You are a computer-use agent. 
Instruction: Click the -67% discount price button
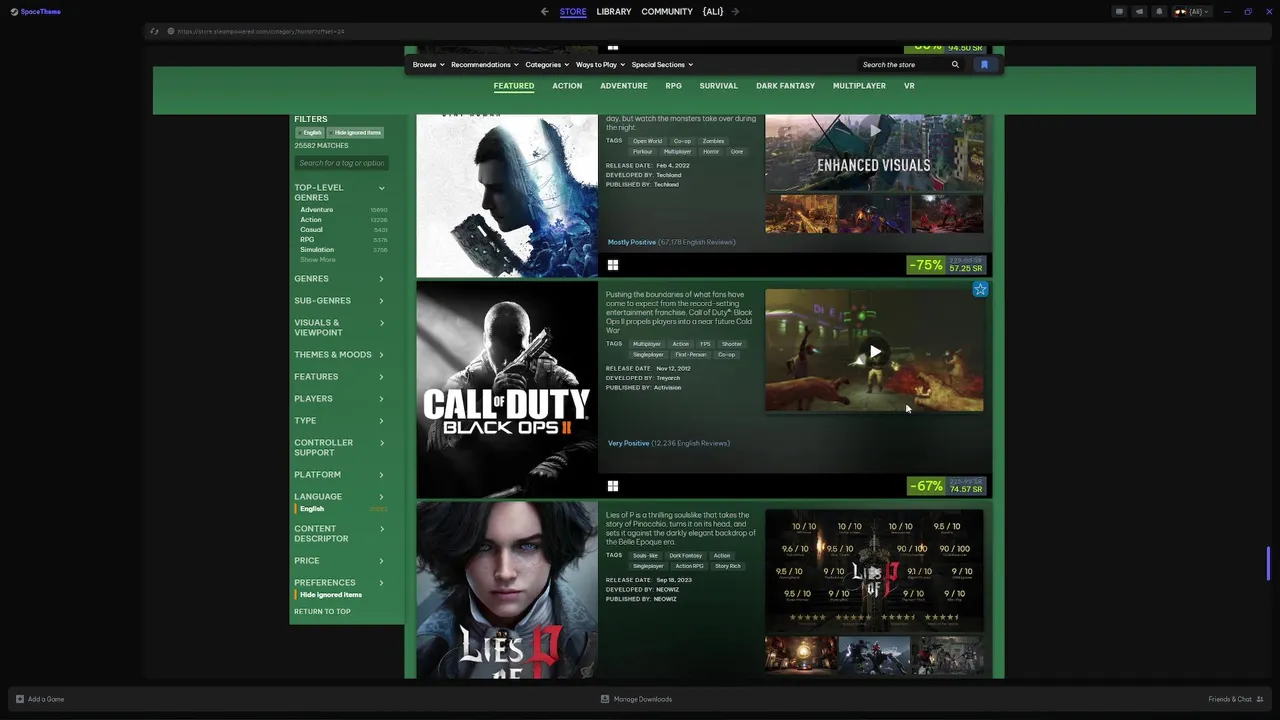(947, 486)
